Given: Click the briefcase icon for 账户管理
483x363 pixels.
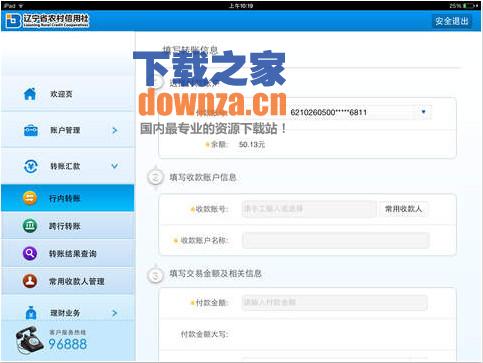Looking at the screenshot, I should (x=31, y=130).
